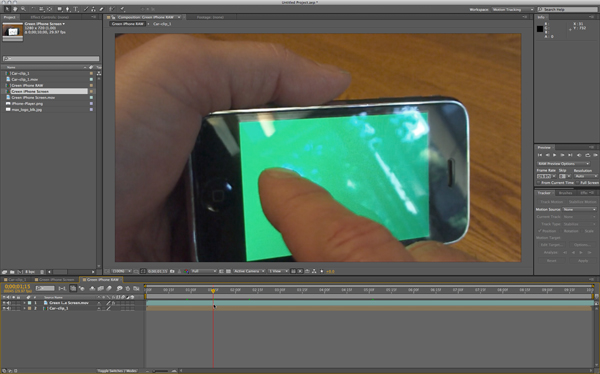
Task: Switch to the Footage (none) tab
Action: click(210, 17)
